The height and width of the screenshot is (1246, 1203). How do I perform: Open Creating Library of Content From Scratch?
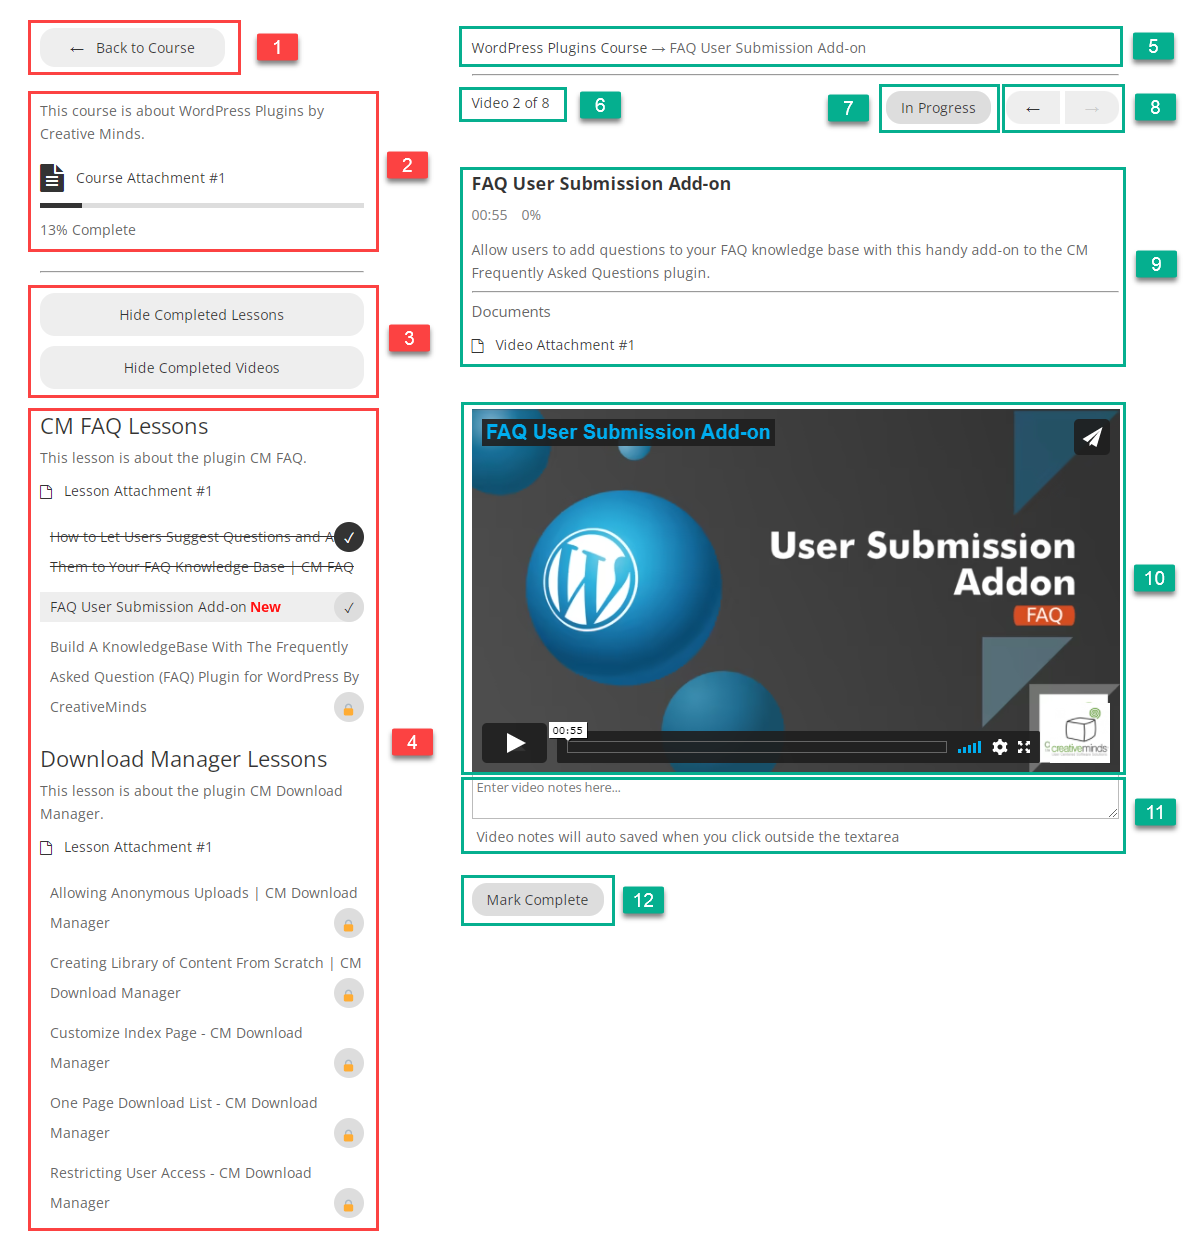[x=205, y=978]
